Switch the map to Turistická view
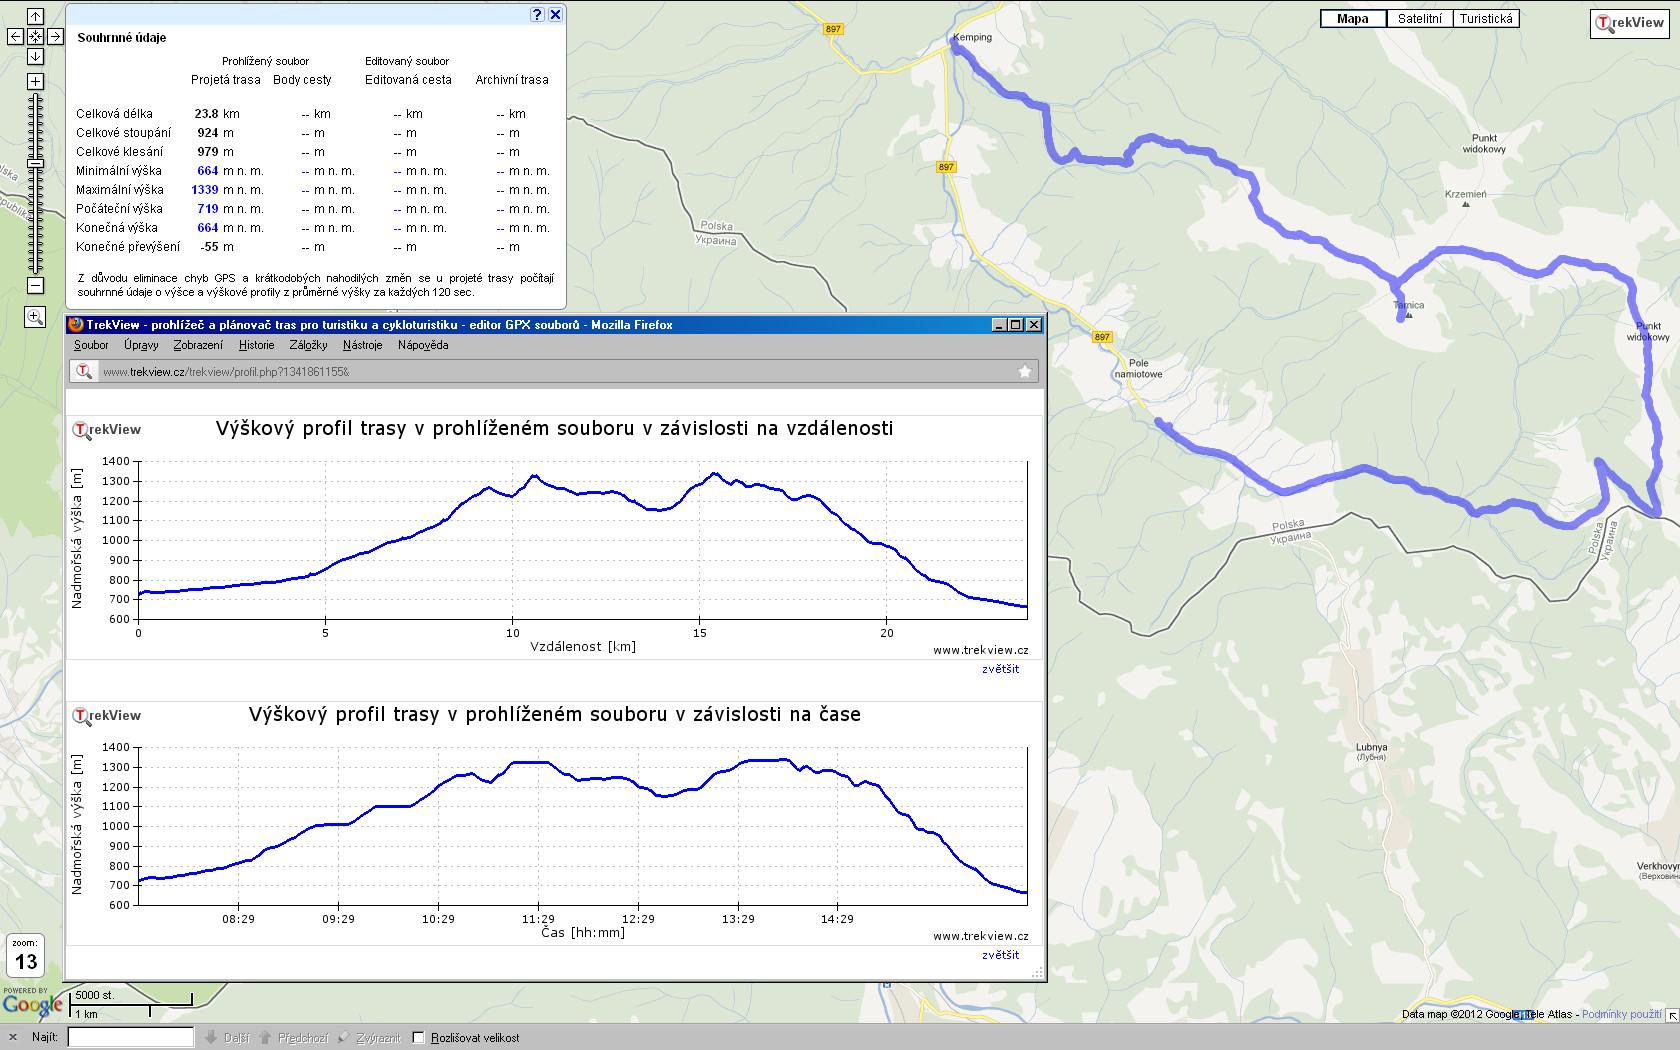Screen dimensions: 1680x1050 pyautogui.click(x=1486, y=19)
